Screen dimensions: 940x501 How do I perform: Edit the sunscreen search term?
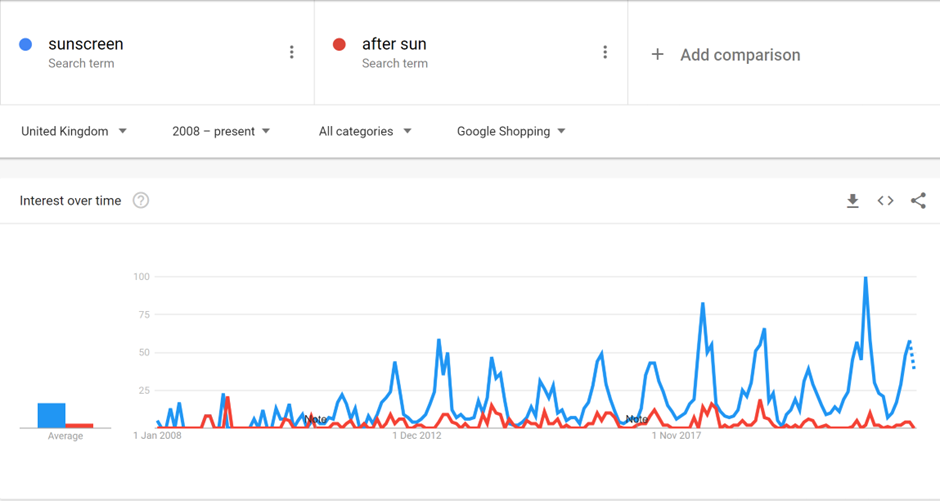pyautogui.click(x=86, y=44)
